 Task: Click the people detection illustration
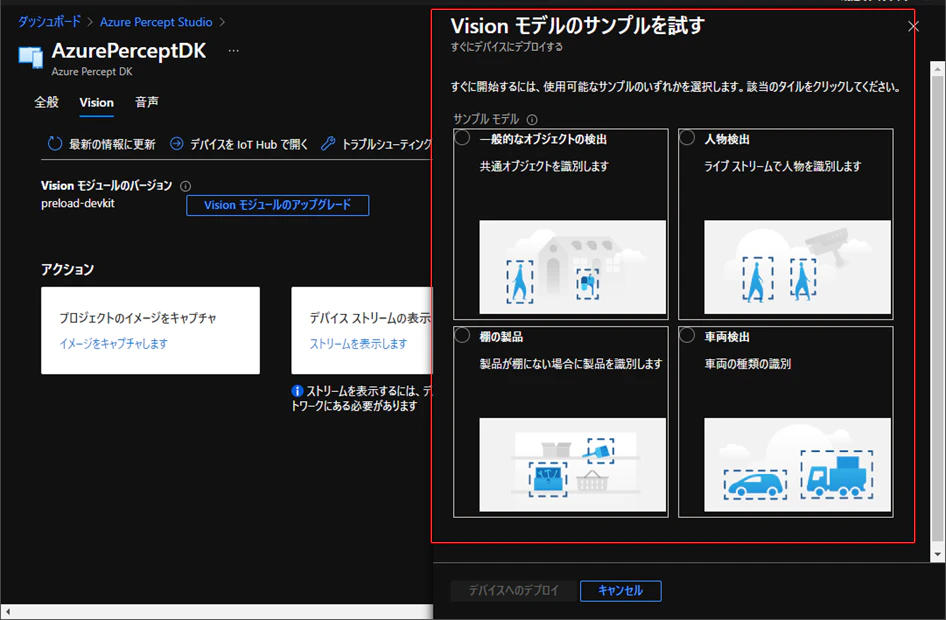tap(798, 267)
